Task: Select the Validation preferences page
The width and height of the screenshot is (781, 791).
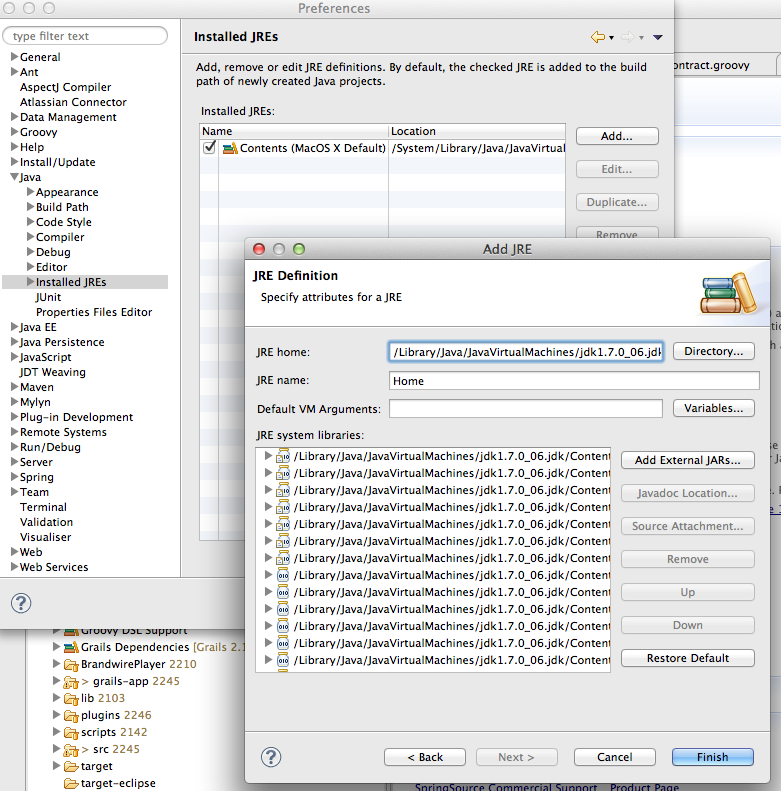Action: coord(46,522)
